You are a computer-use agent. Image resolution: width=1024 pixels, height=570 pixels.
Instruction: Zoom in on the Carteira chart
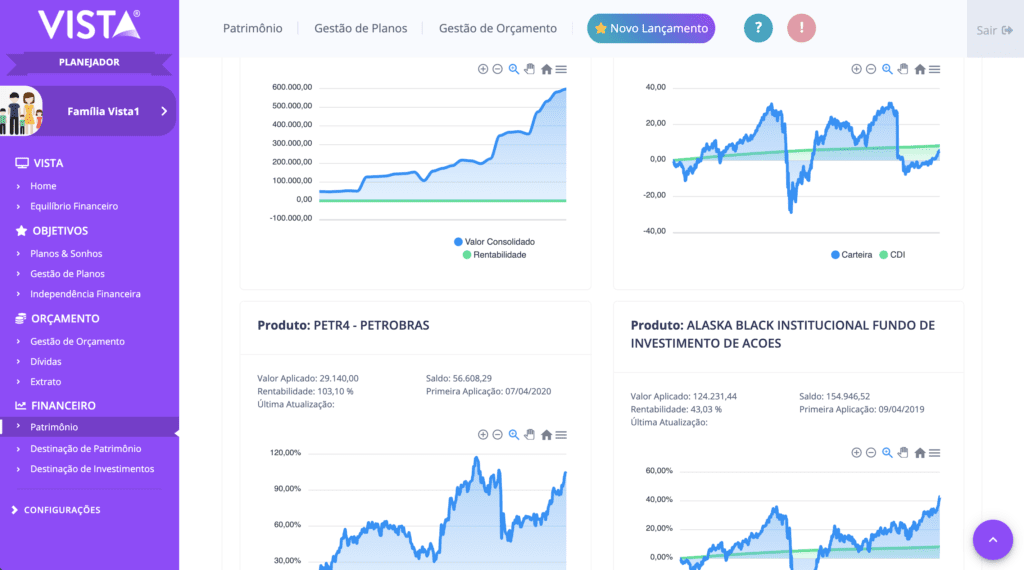point(856,69)
